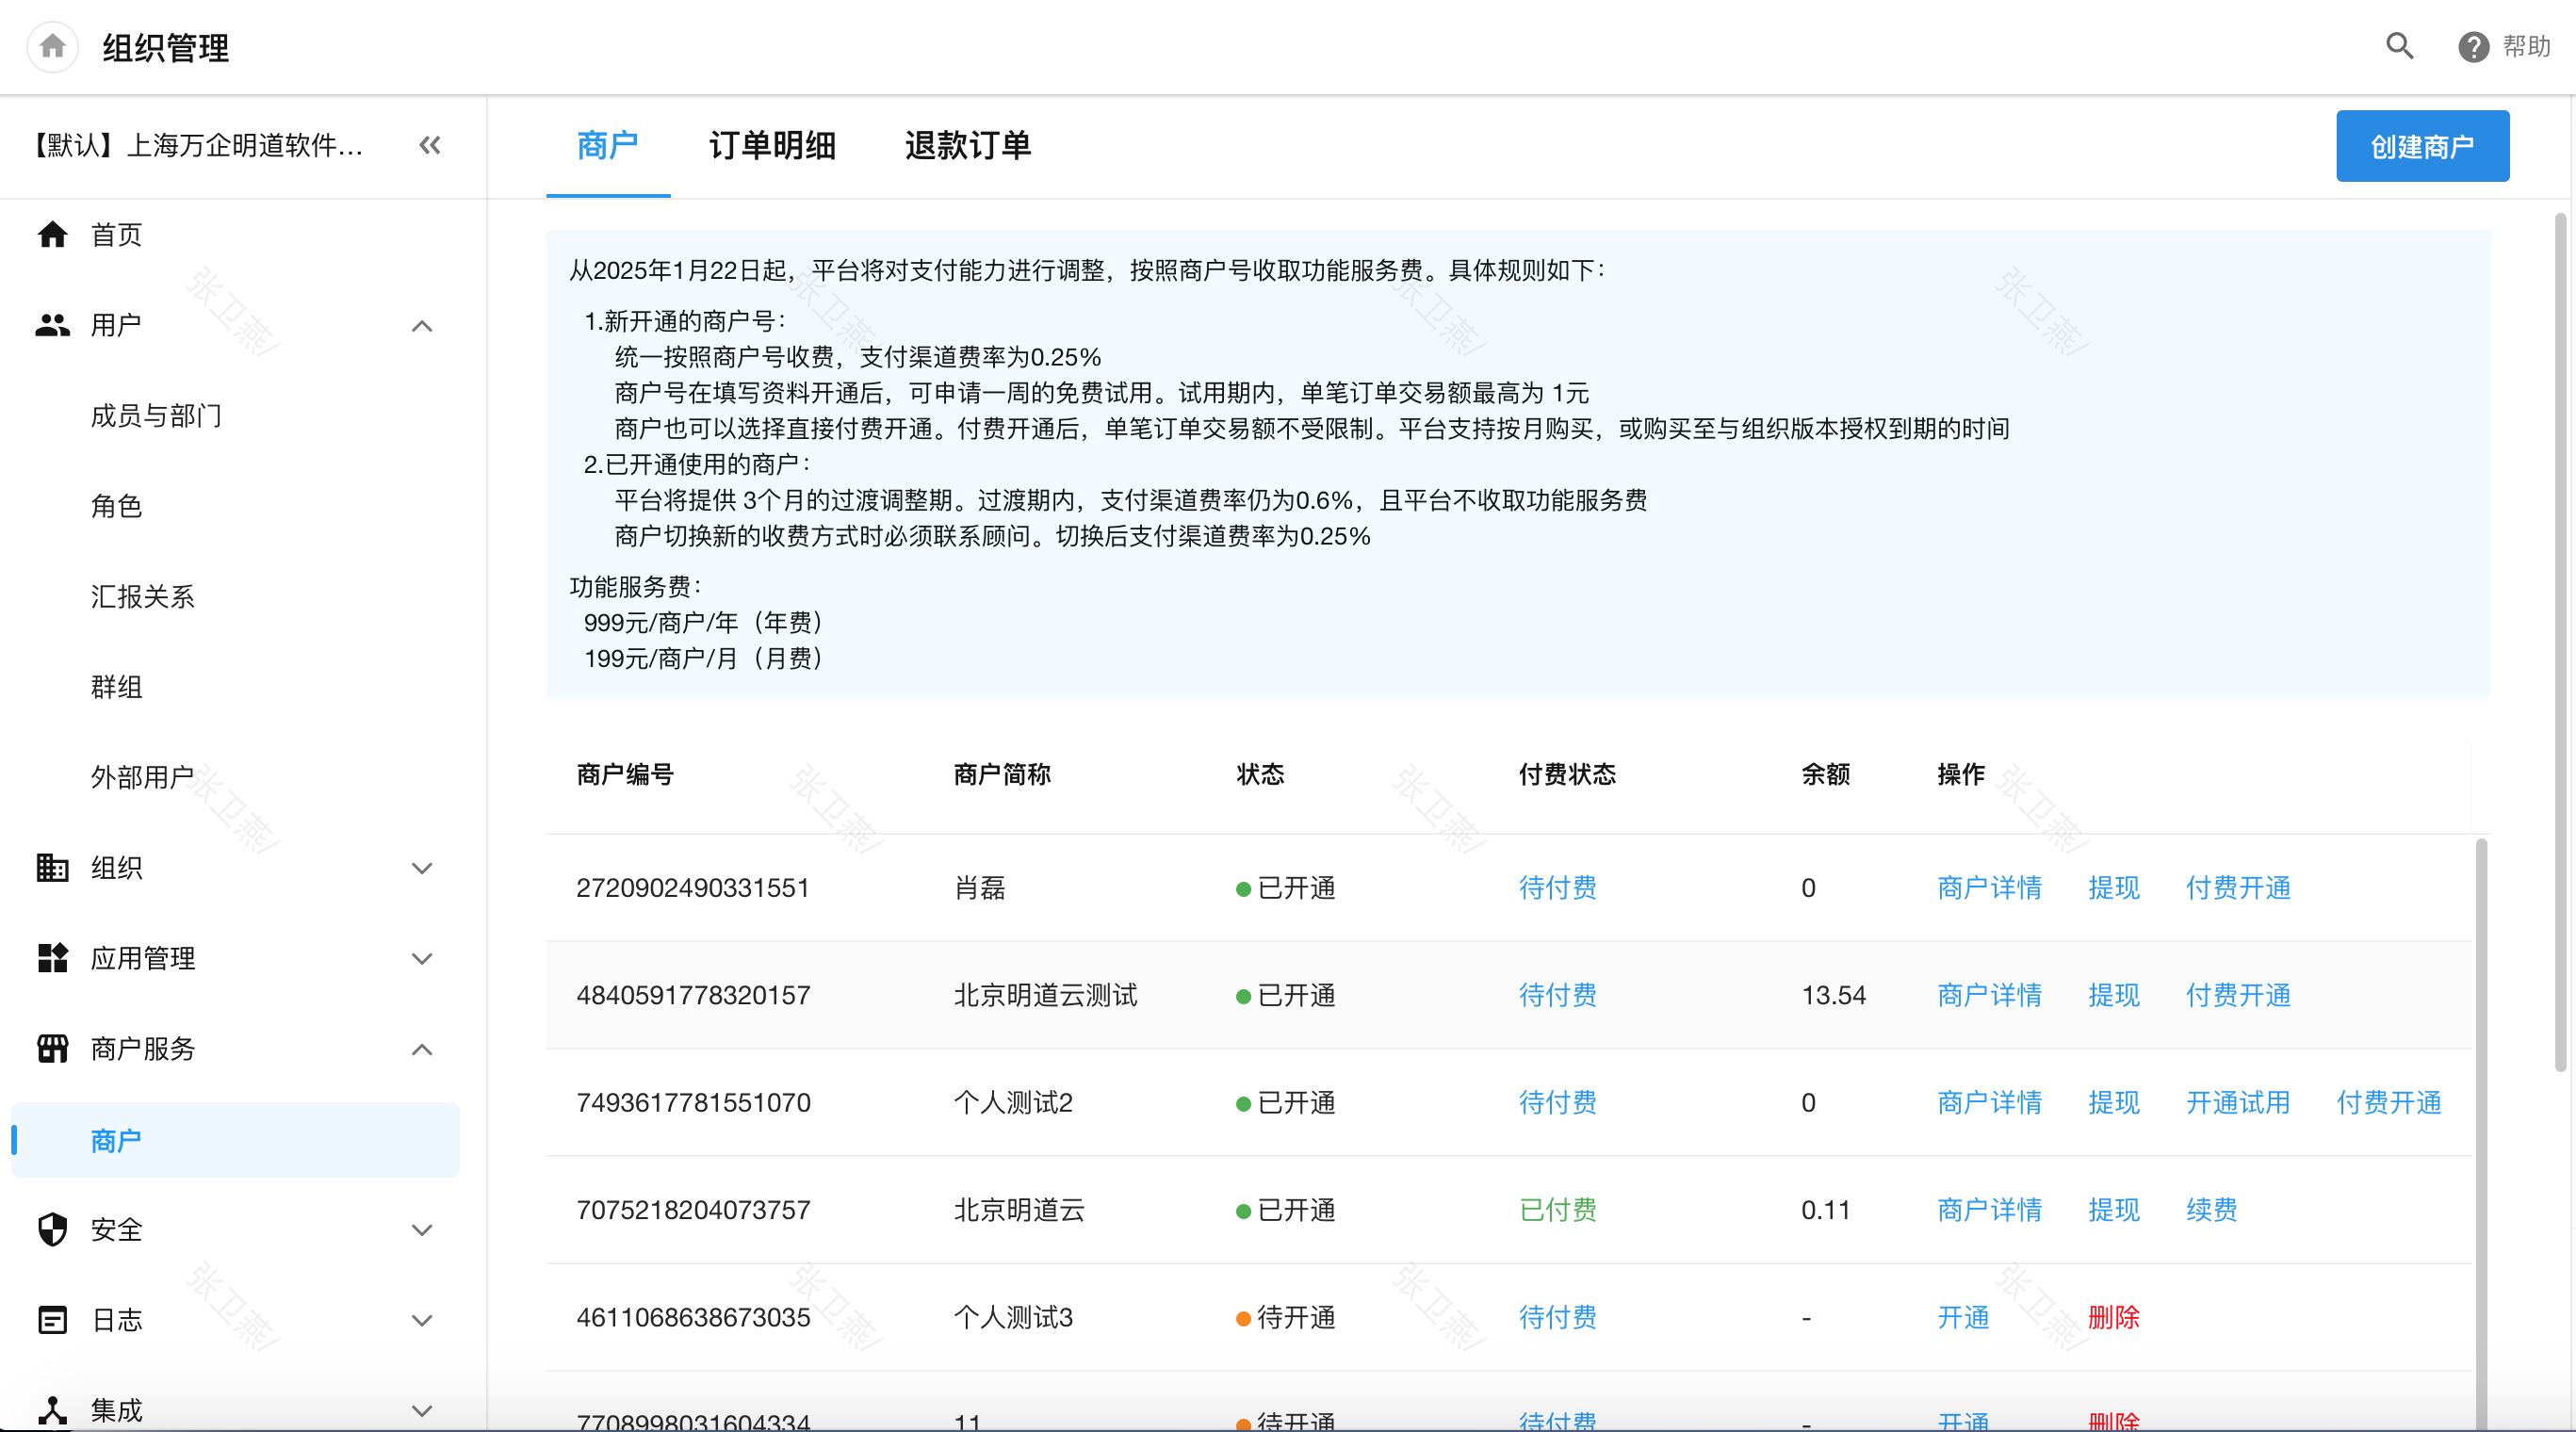Switch to the 退款订单 tab
Image resolution: width=2576 pixels, height=1432 pixels.
click(x=968, y=146)
